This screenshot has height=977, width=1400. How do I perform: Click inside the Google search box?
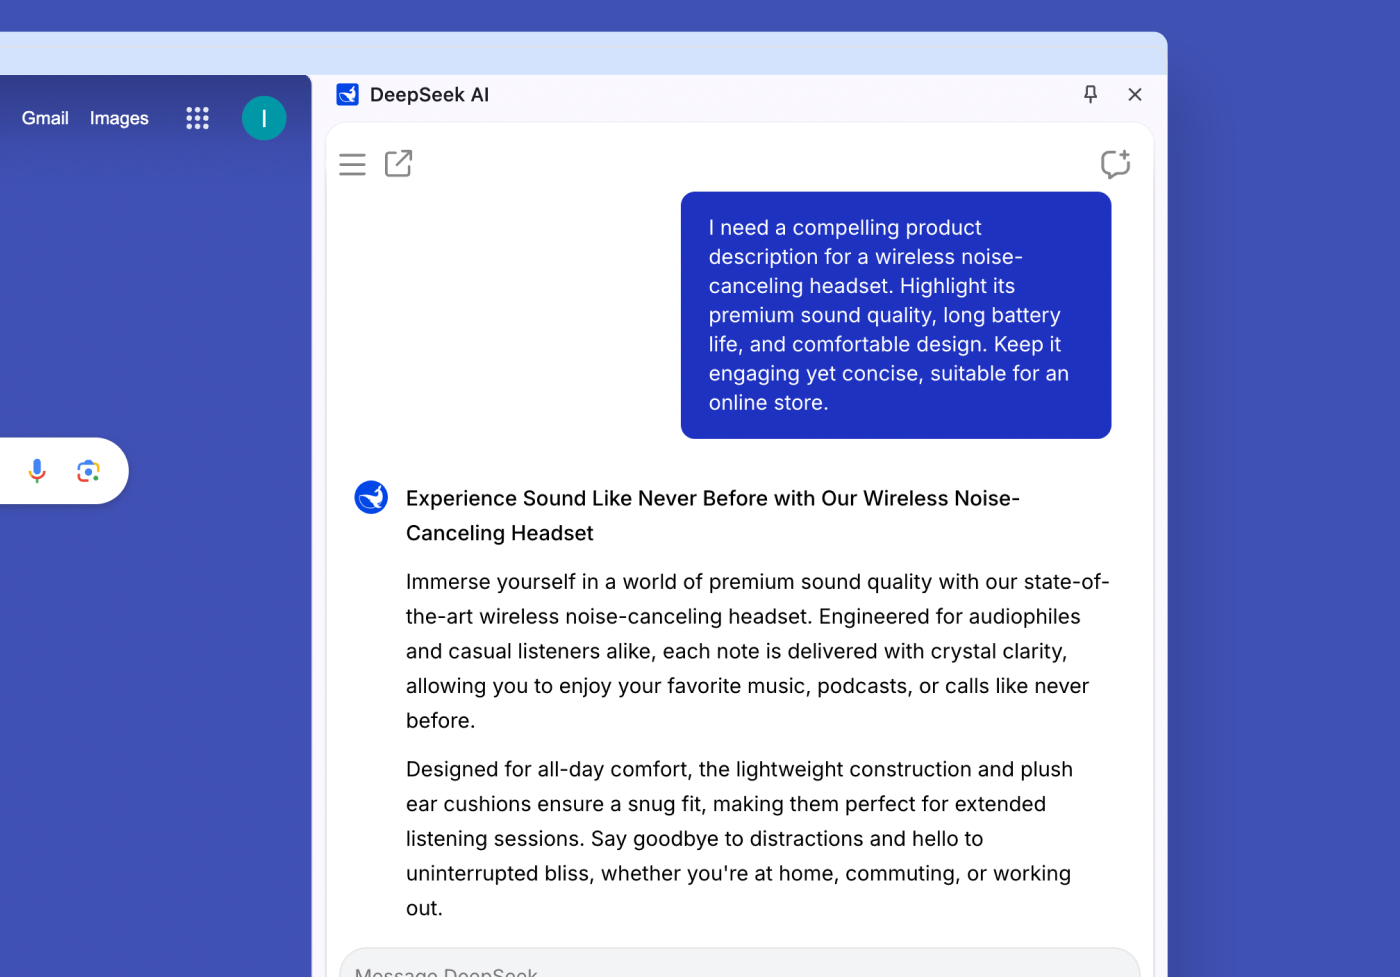pos(8,471)
